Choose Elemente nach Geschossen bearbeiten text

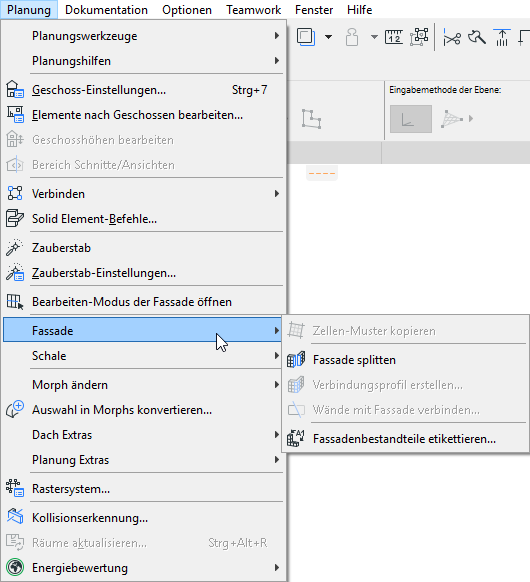pyautogui.click(x=137, y=115)
